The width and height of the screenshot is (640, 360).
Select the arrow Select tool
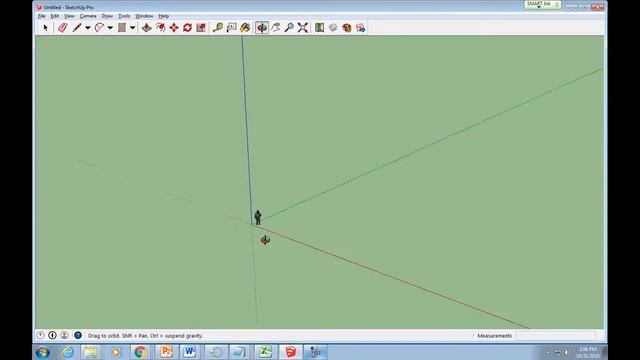45,27
